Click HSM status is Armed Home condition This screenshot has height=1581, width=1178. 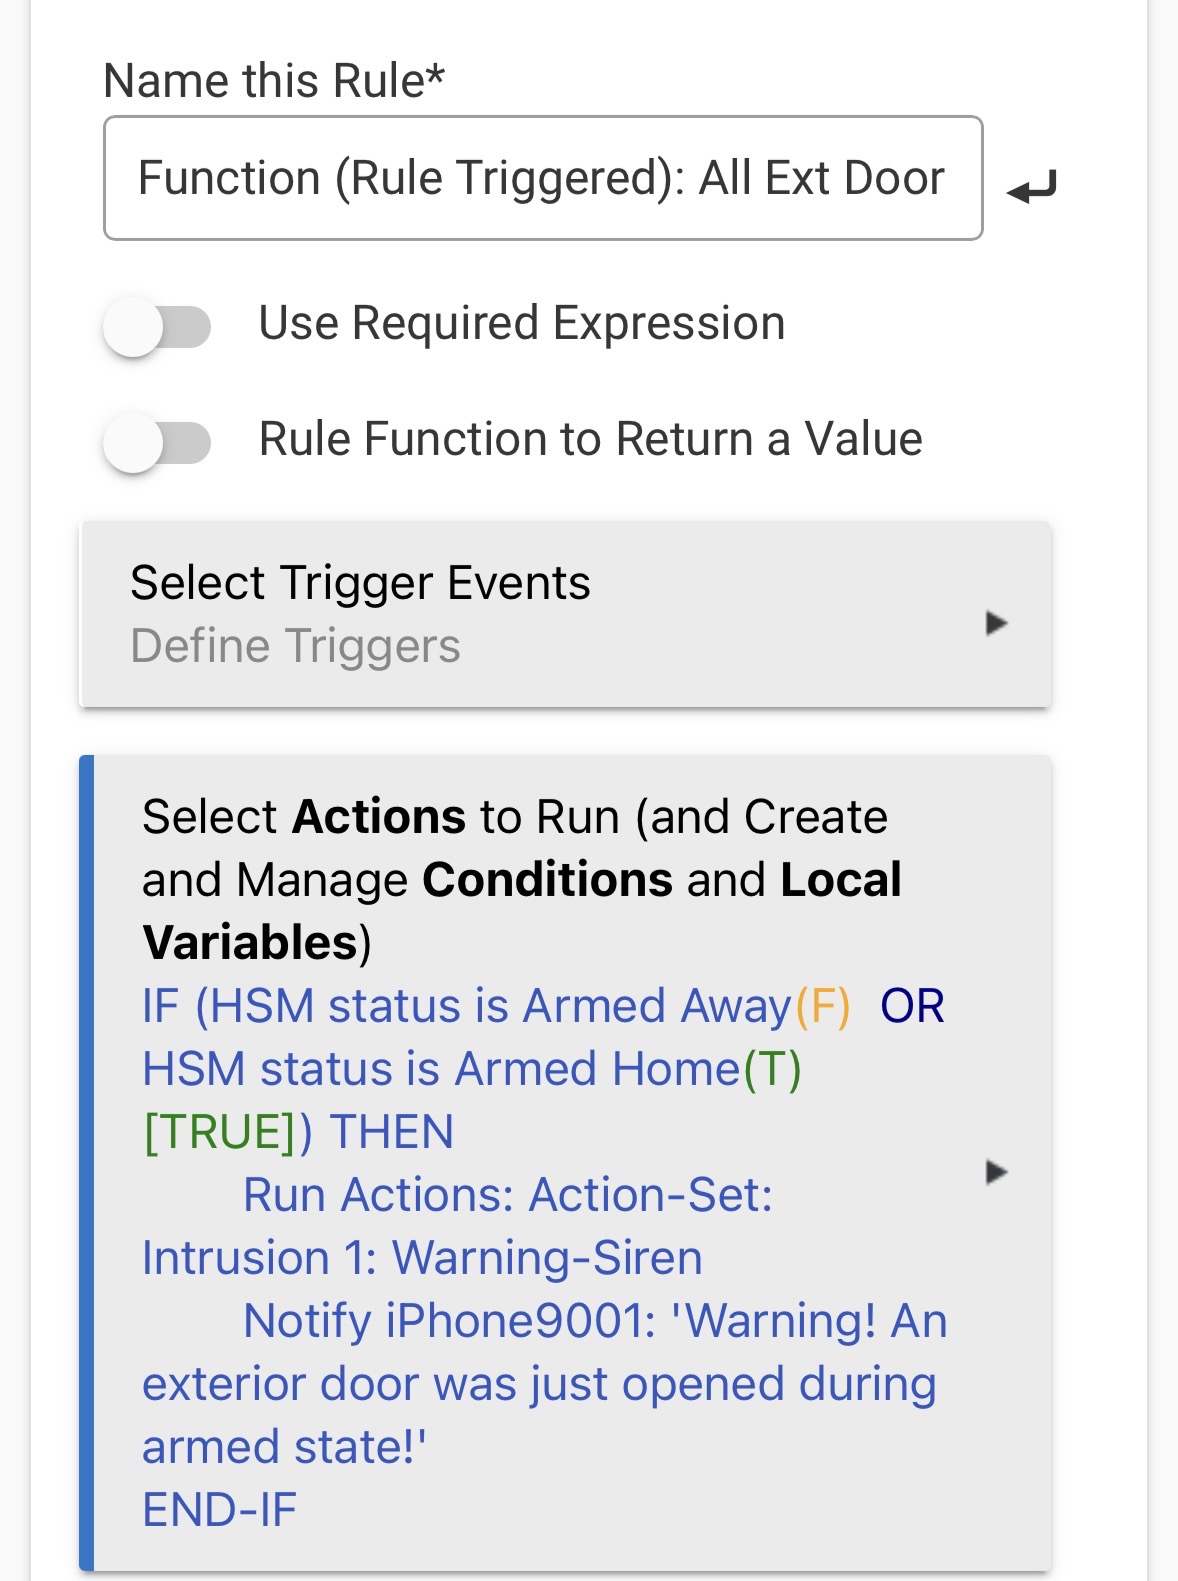(470, 1069)
